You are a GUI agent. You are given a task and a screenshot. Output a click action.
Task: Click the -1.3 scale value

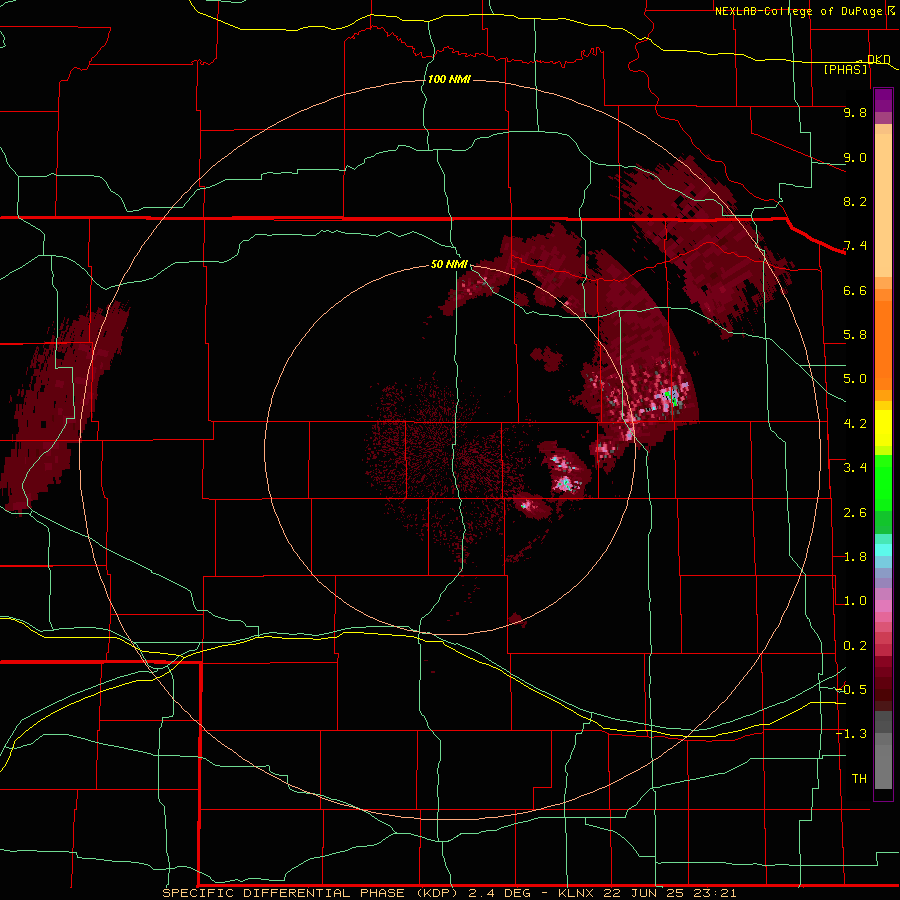[851, 734]
